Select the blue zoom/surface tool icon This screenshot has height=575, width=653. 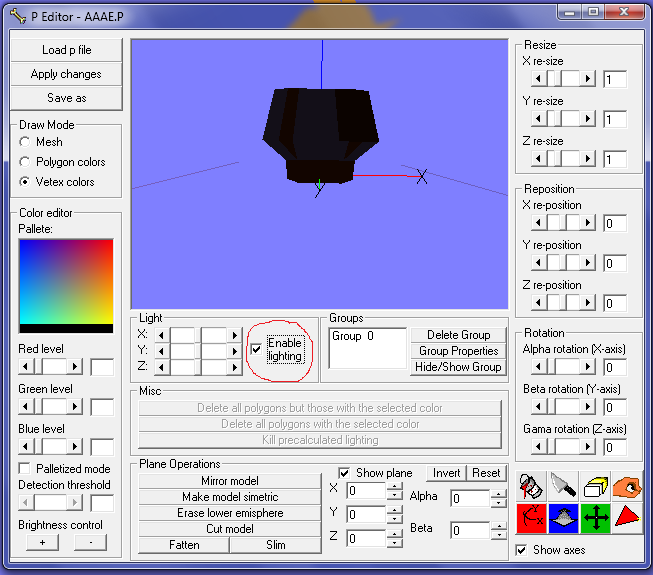pos(563,518)
